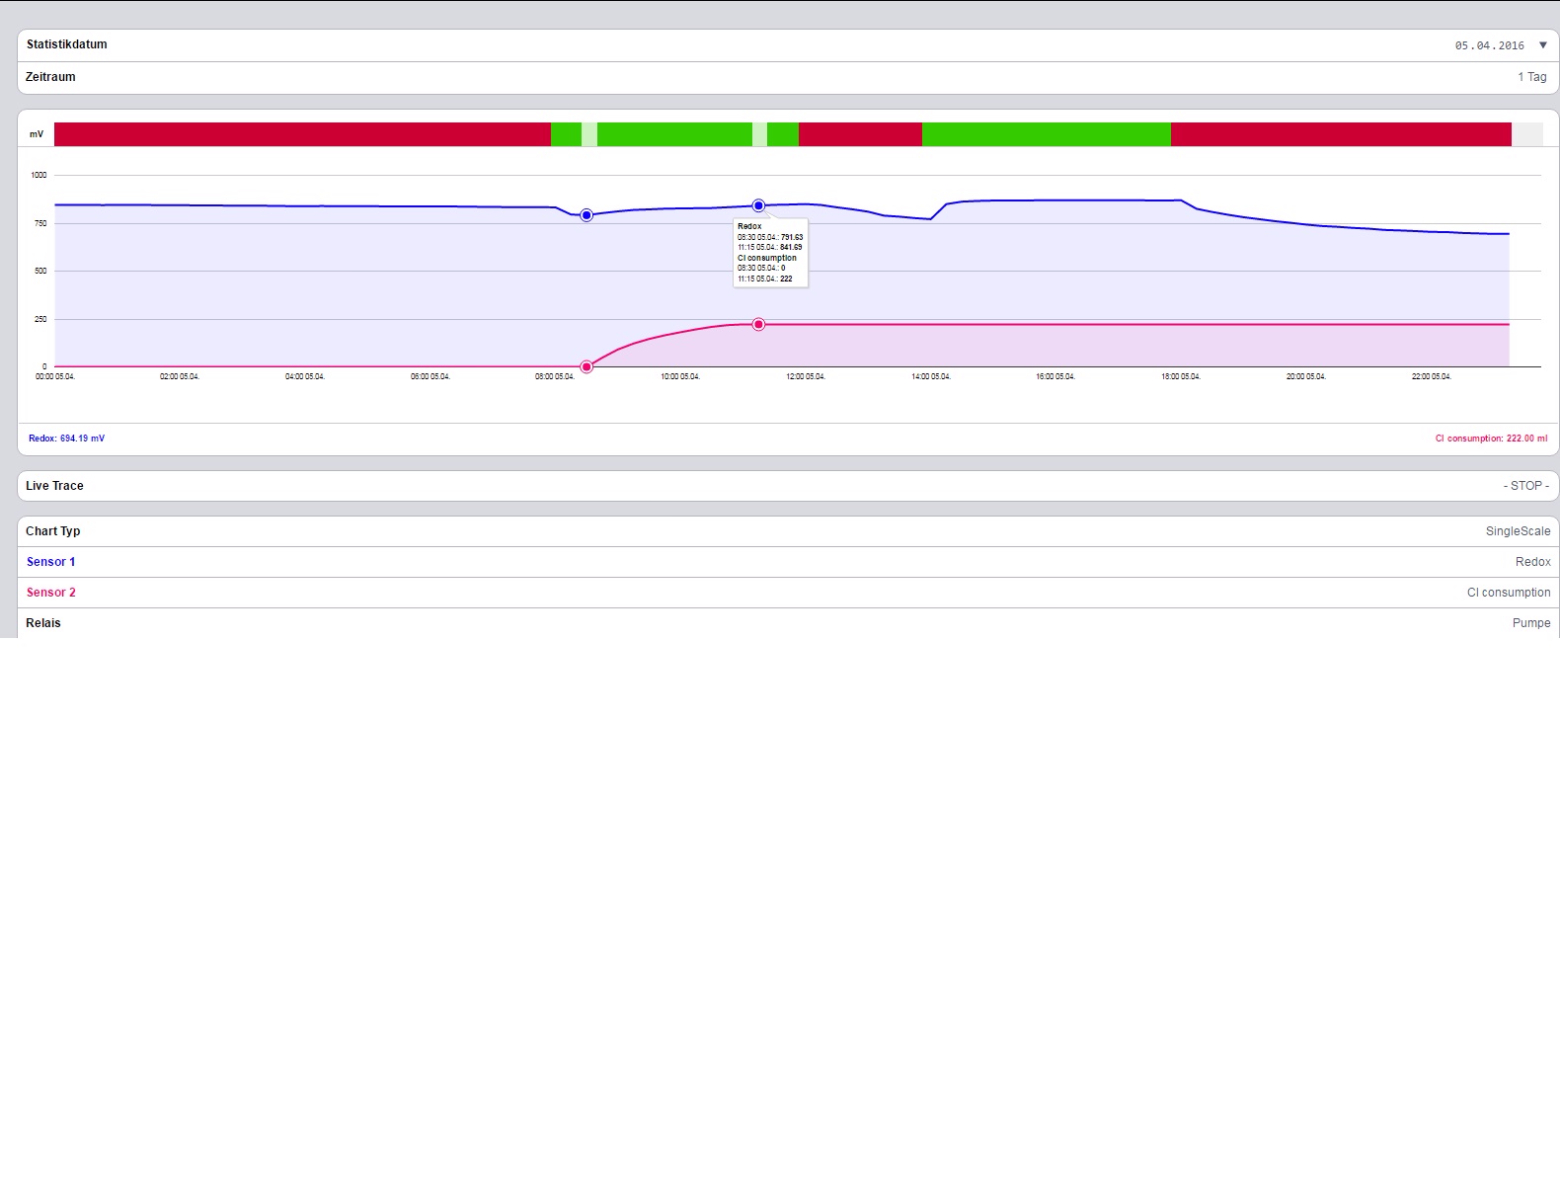Click the "02:00 05.04." axis label

(x=180, y=377)
